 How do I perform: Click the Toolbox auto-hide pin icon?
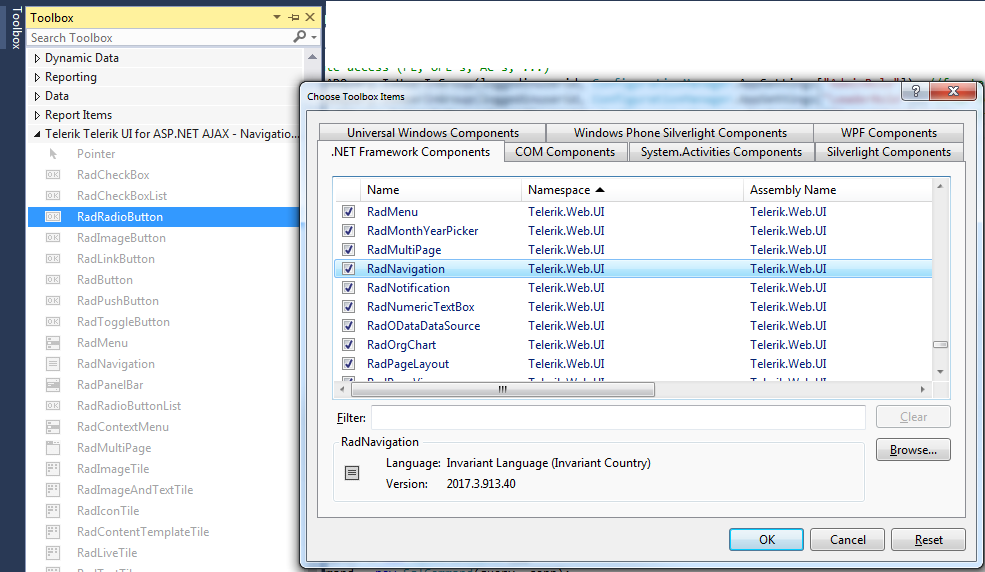pos(294,18)
